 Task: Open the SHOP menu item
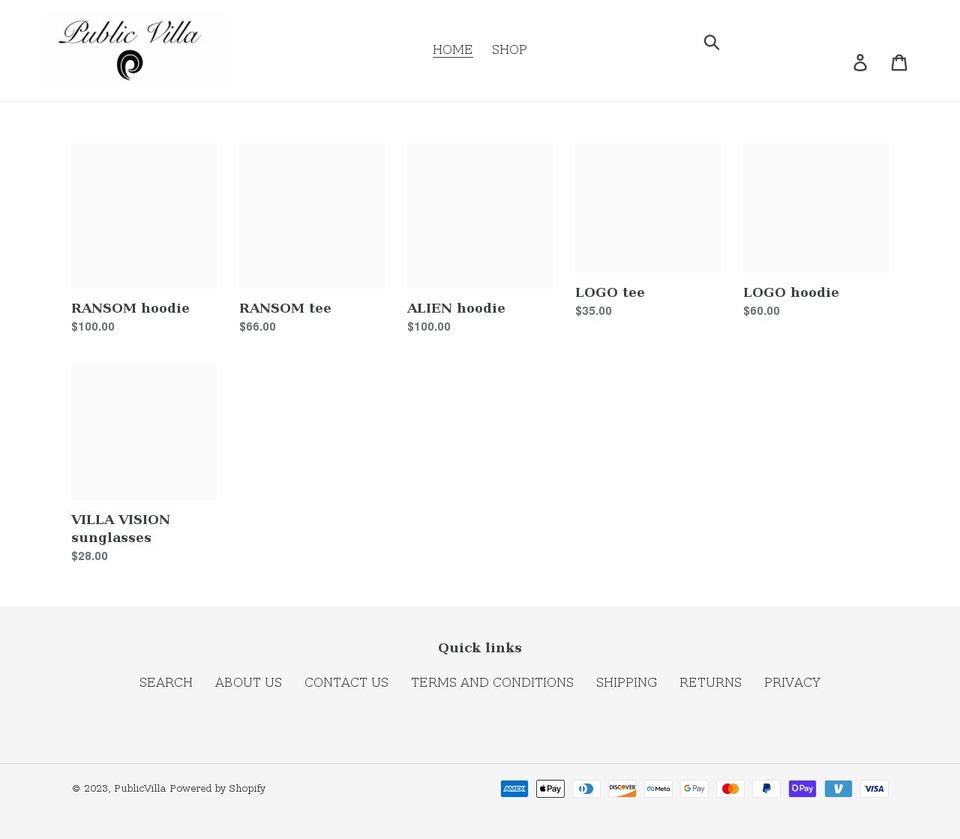[x=509, y=50]
